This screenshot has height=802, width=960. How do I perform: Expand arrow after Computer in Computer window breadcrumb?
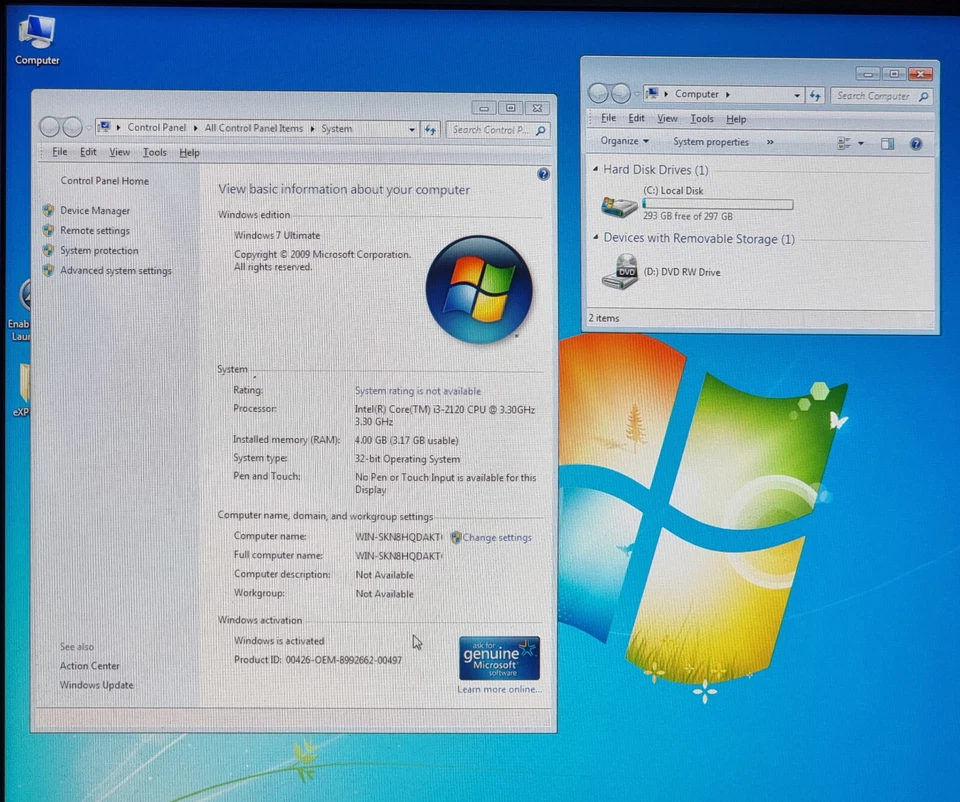pos(727,94)
